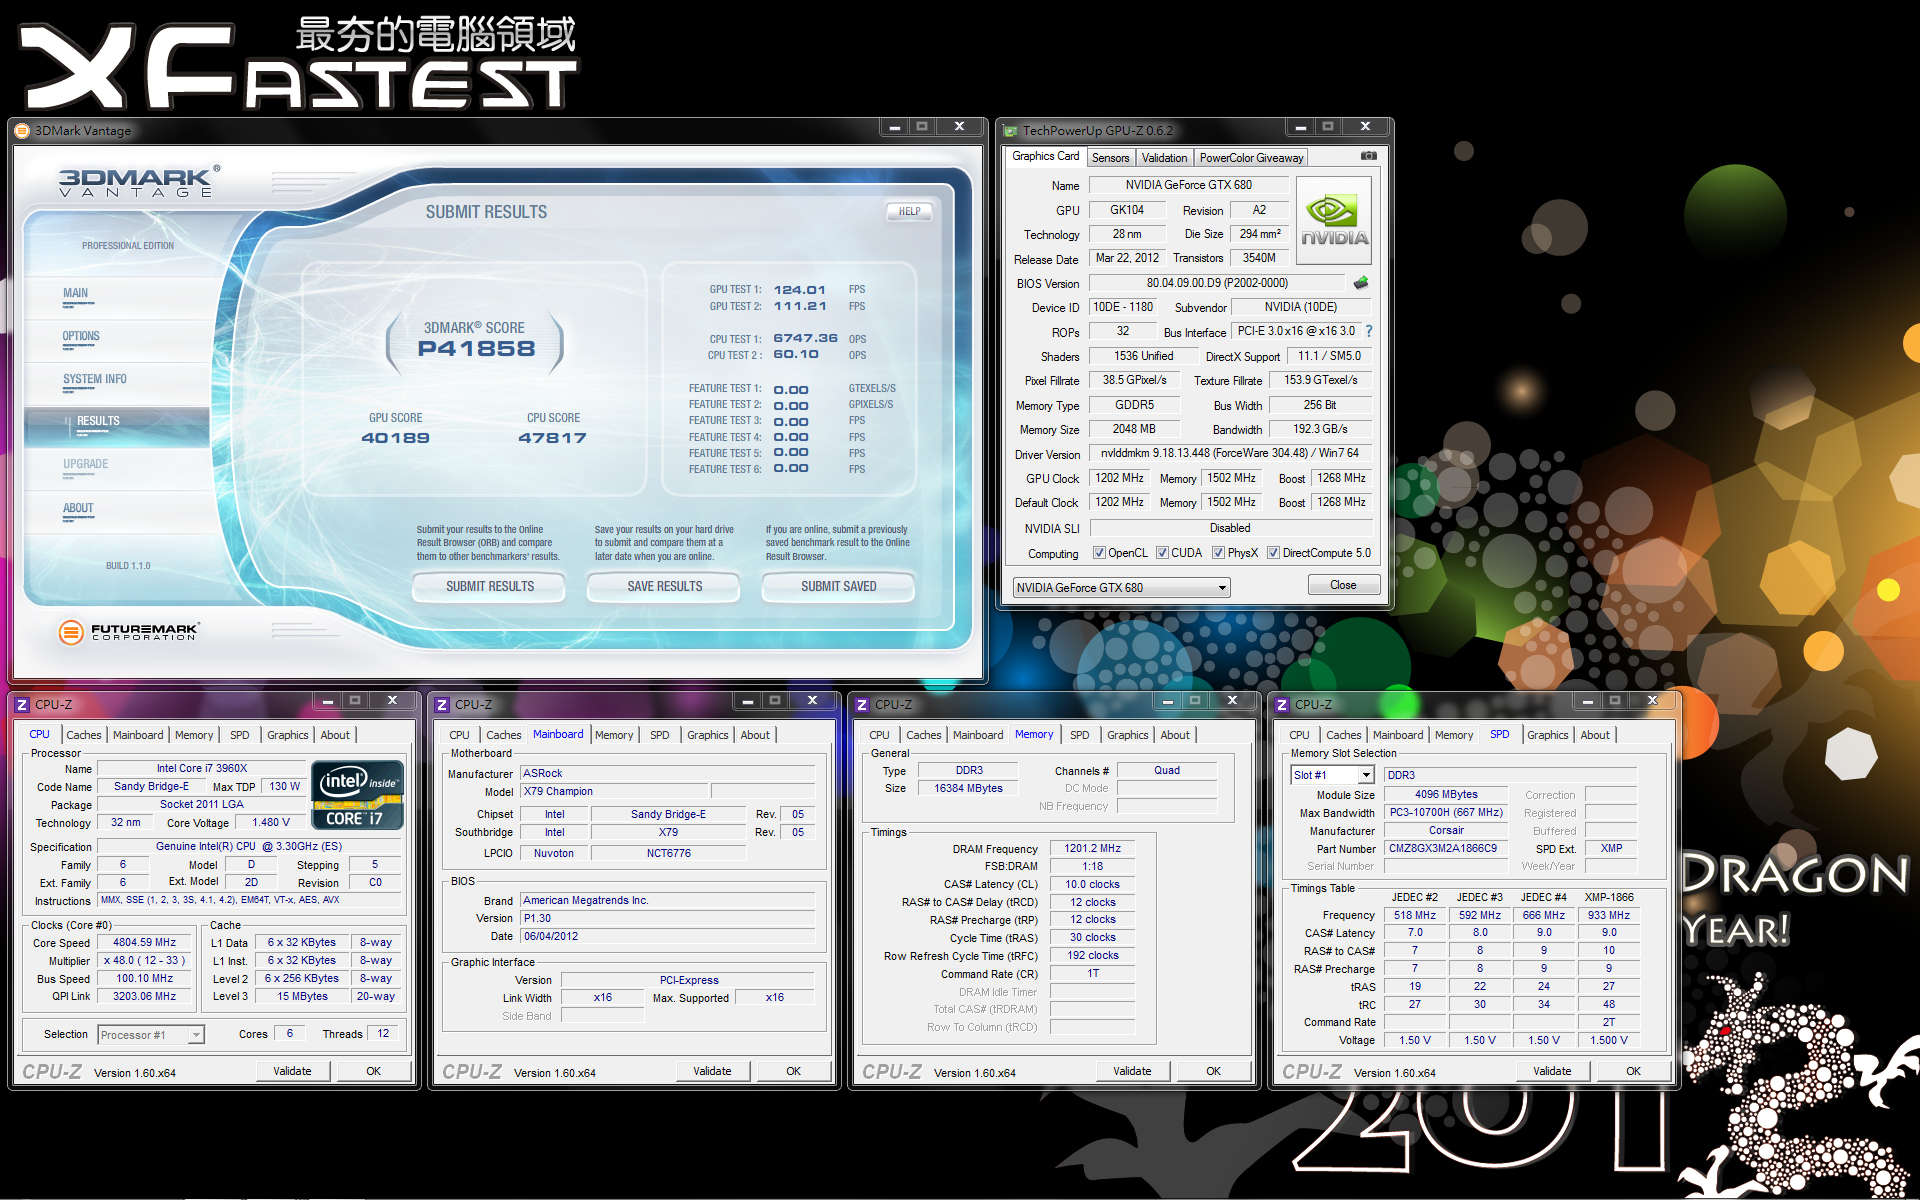The width and height of the screenshot is (1920, 1200).
Task: Click the SUBMIT SAVED button
Action: (838, 587)
